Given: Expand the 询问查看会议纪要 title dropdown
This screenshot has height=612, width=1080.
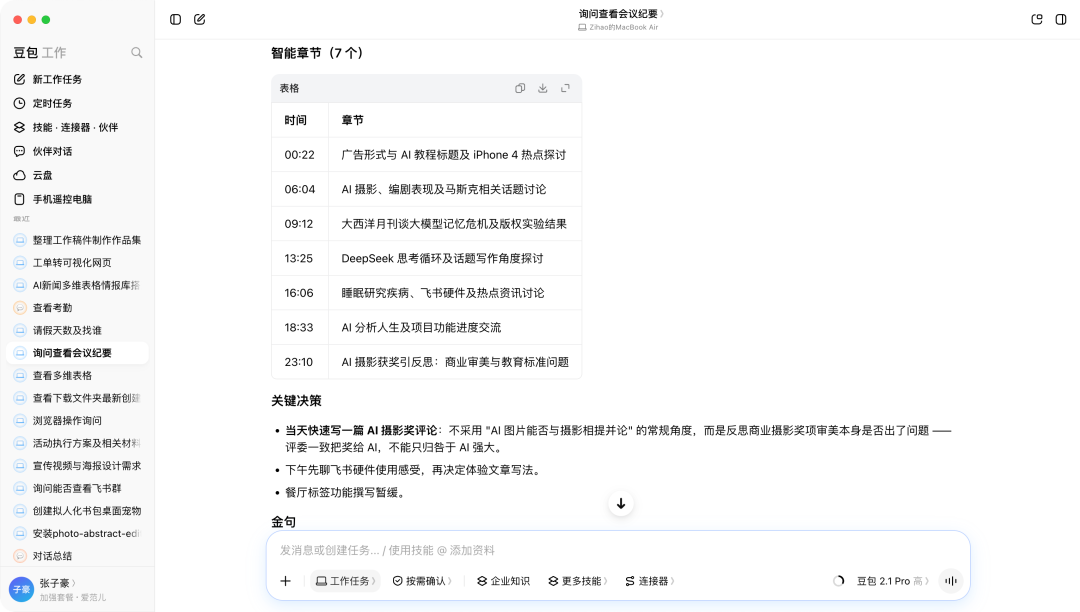Looking at the screenshot, I should click(x=621, y=14).
